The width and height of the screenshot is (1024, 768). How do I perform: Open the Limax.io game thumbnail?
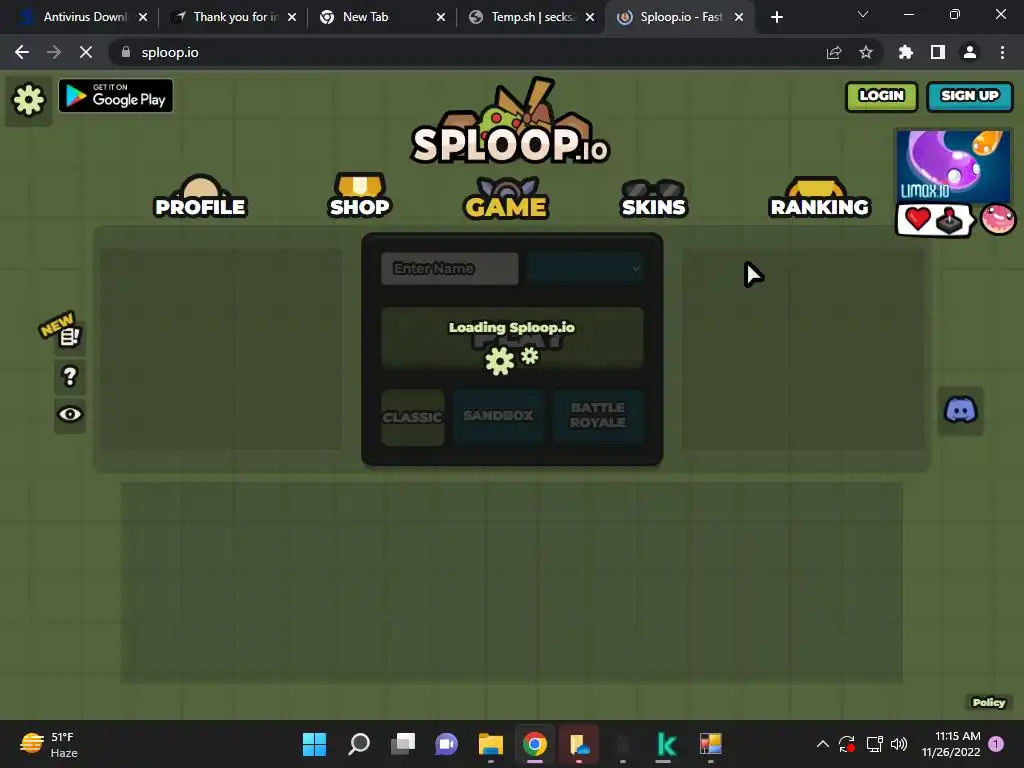pyautogui.click(x=953, y=166)
